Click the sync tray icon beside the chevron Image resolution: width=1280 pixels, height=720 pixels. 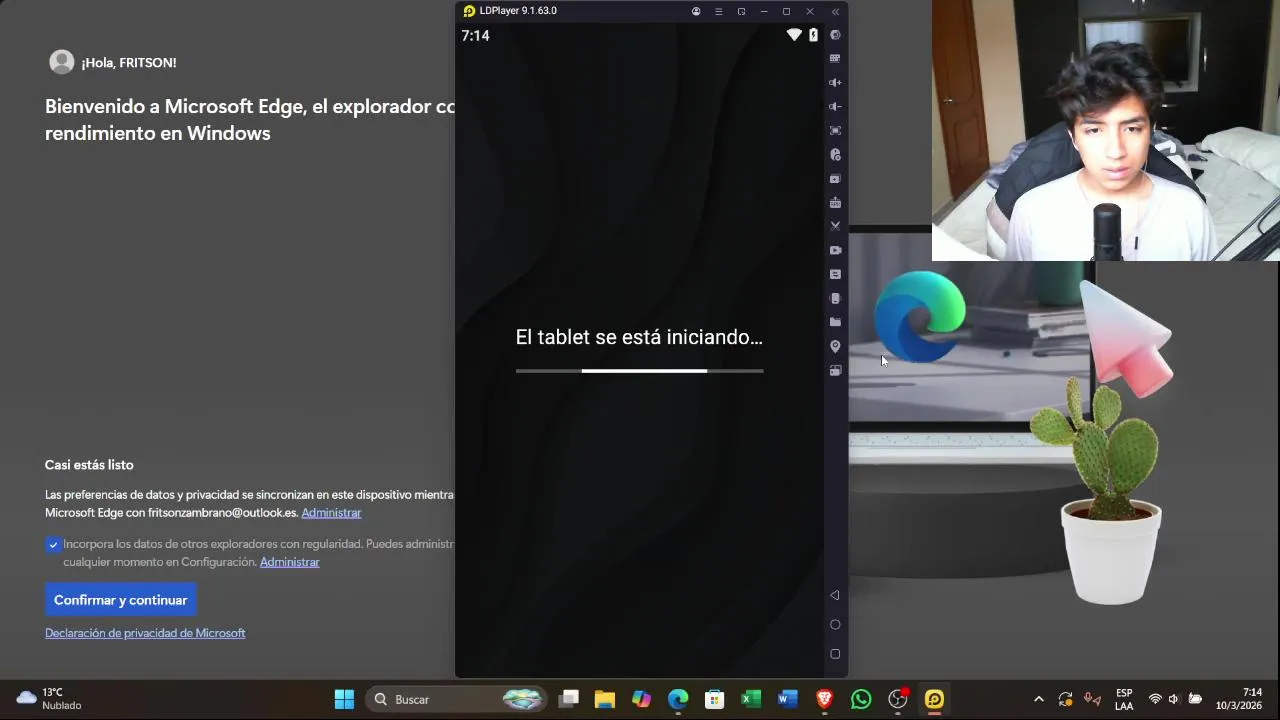click(1065, 699)
